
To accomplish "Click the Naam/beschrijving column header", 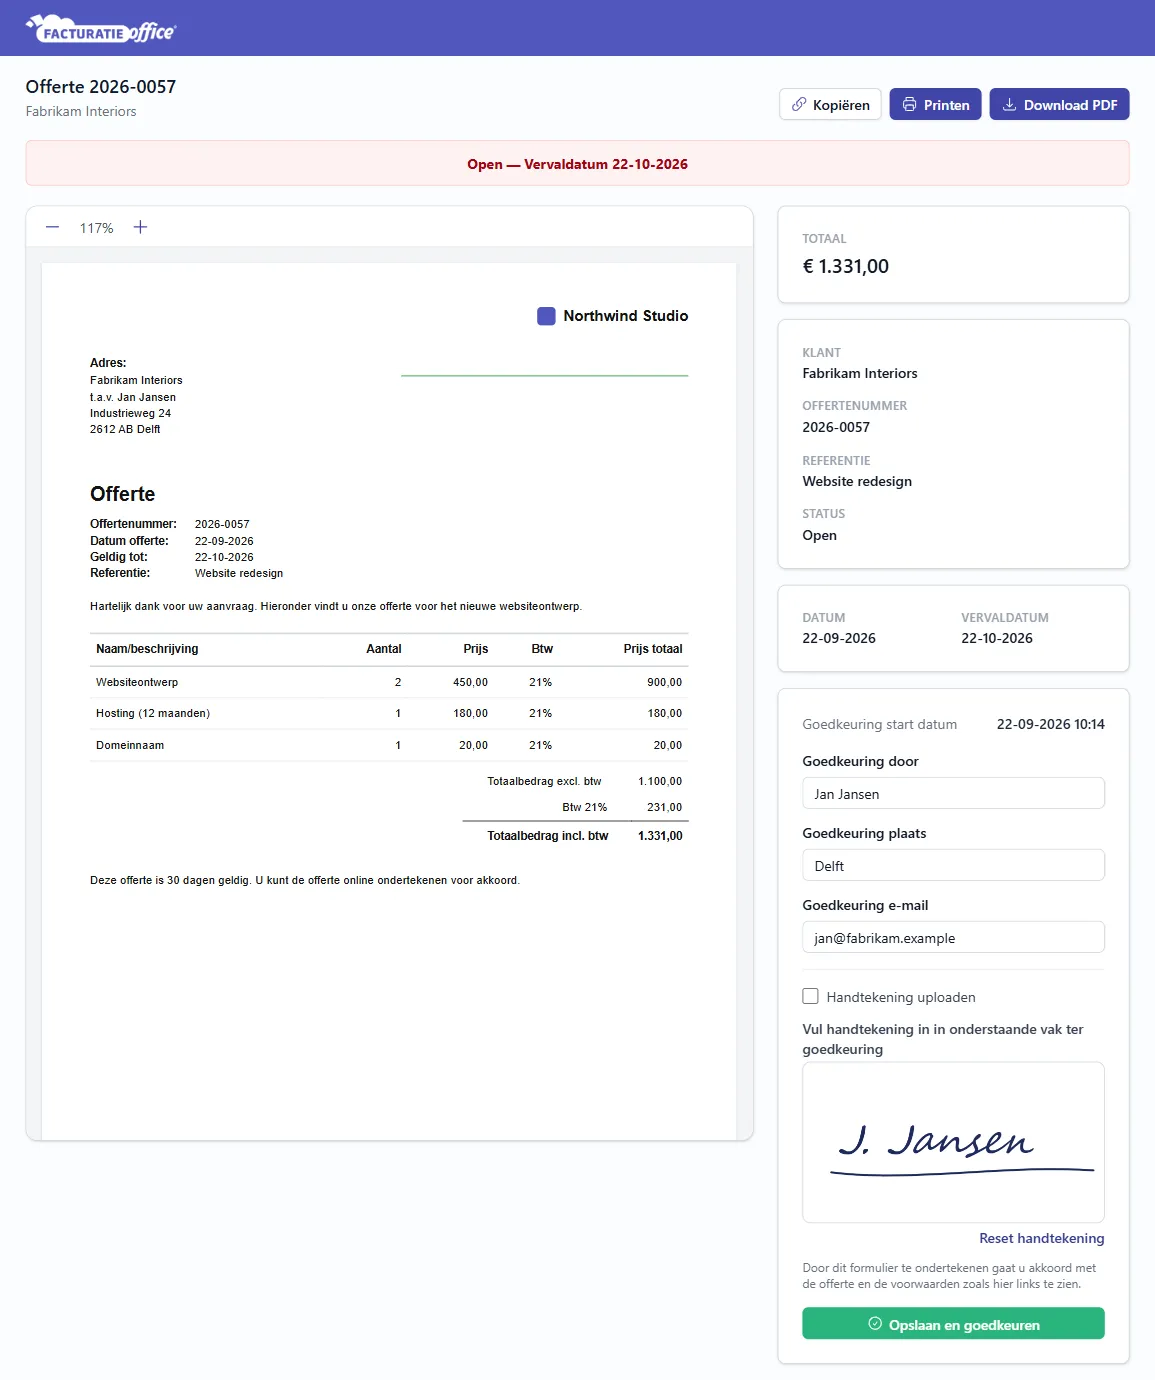I will point(147,649).
